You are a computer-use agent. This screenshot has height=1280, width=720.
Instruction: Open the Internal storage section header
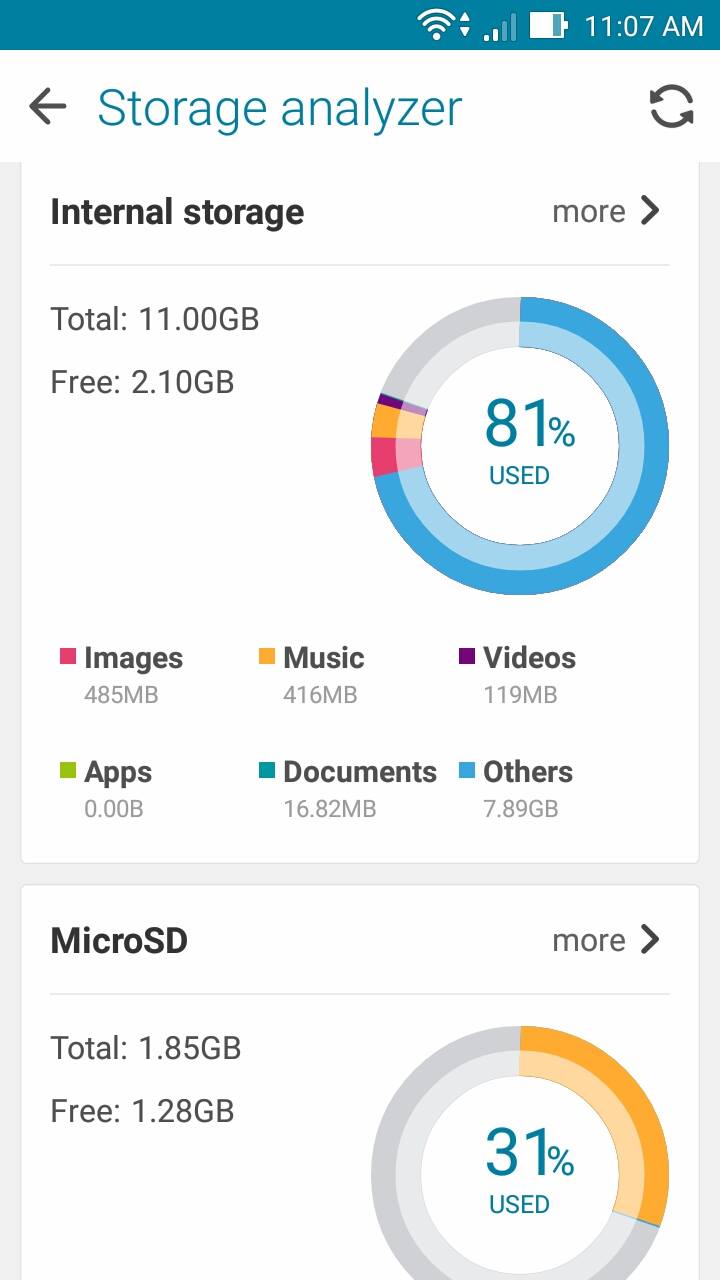click(x=177, y=212)
